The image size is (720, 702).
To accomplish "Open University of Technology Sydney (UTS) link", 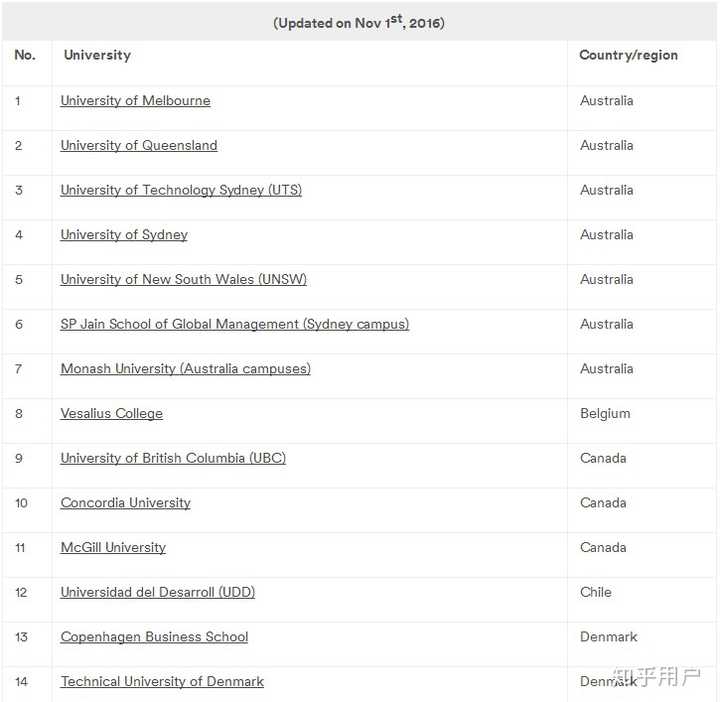I will pos(181,190).
